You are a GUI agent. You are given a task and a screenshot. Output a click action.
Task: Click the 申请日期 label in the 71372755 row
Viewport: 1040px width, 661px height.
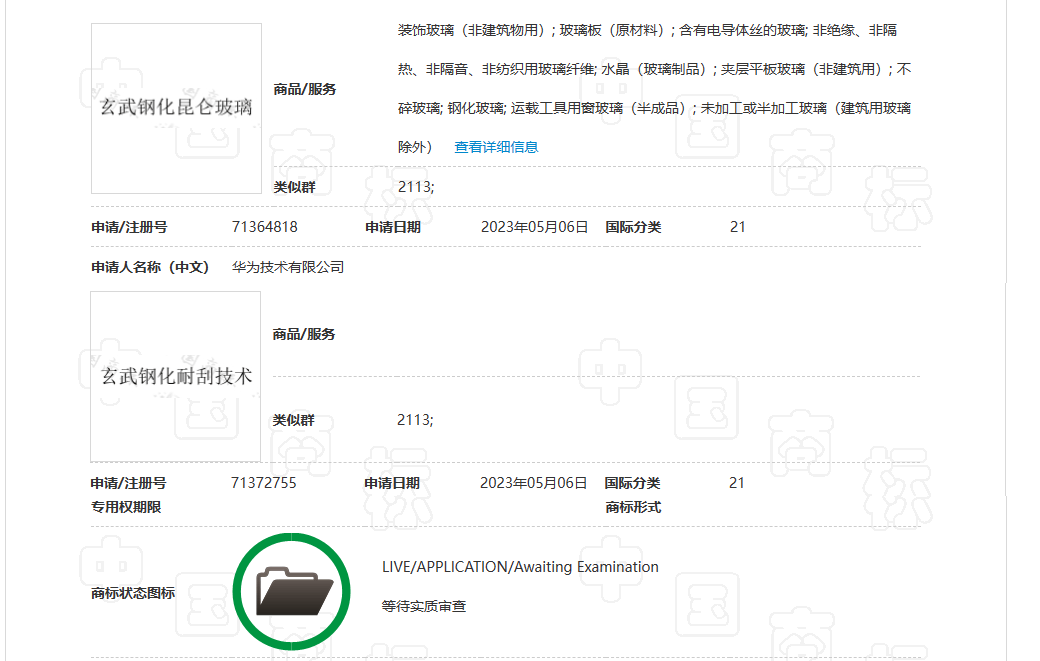pyautogui.click(x=393, y=483)
